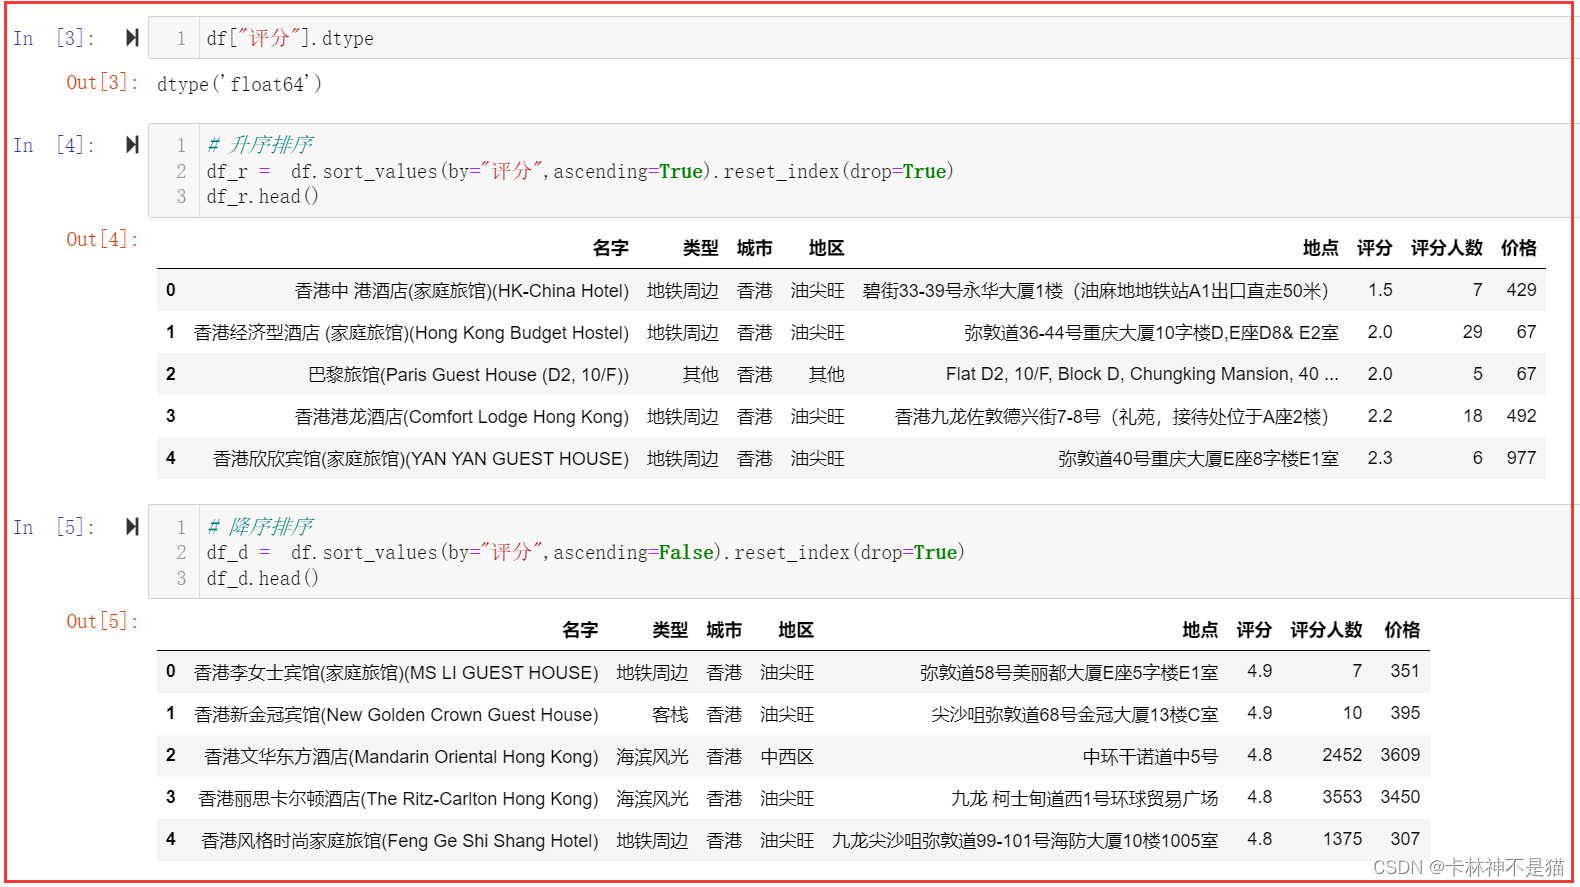Click the dtype('float64') output text
The image size is (1580, 887).
pyautogui.click(x=239, y=84)
